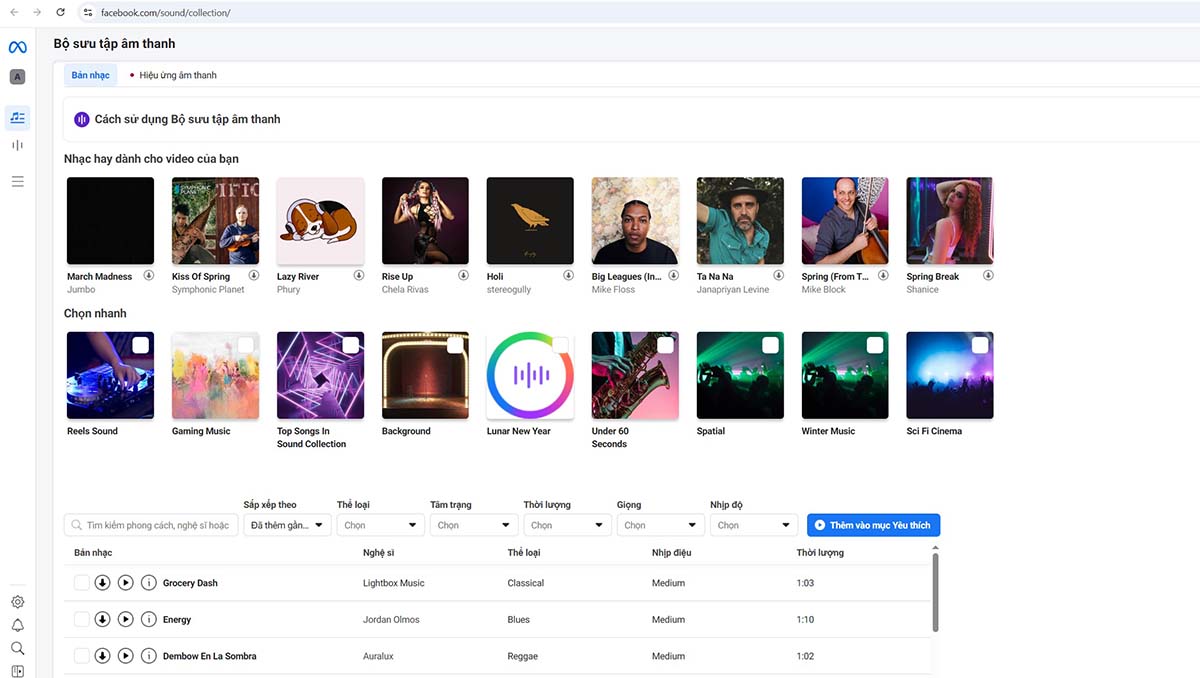Click artist Lightbox Music
1200x678 pixels.
click(393, 583)
